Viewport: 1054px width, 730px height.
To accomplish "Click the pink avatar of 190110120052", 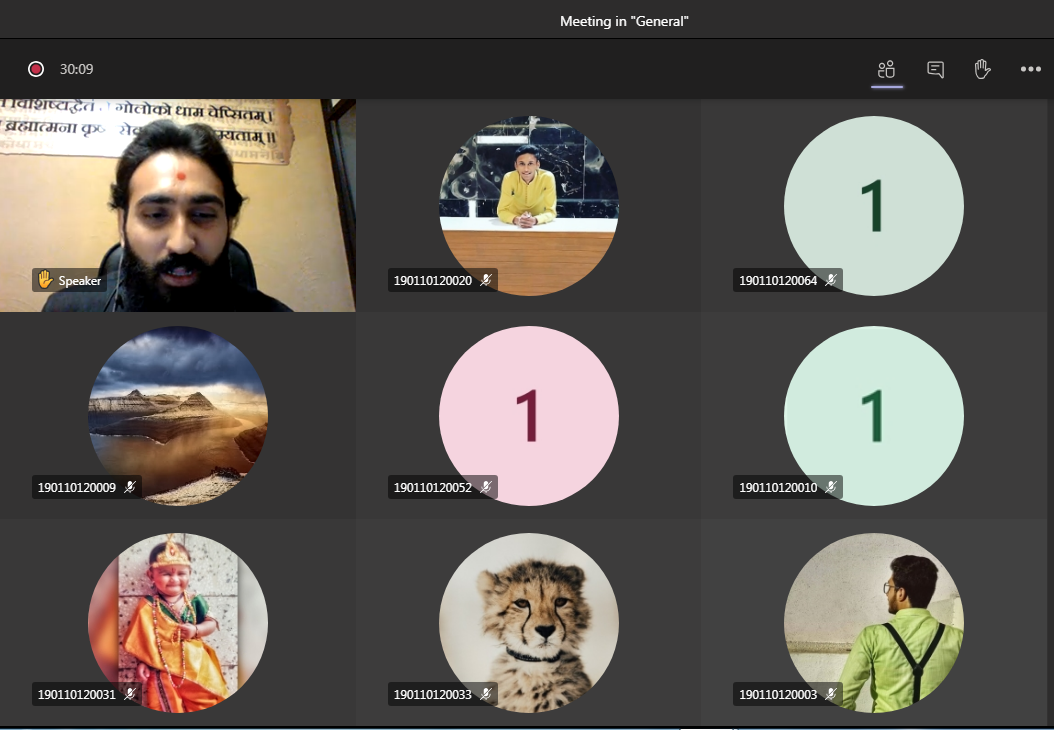I will pyautogui.click(x=528, y=415).
